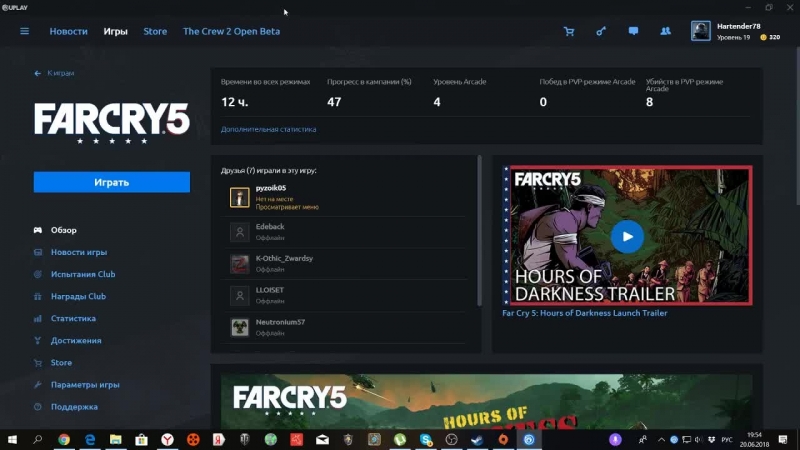Open Microsoft Edge from the taskbar

click(x=90, y=439)
